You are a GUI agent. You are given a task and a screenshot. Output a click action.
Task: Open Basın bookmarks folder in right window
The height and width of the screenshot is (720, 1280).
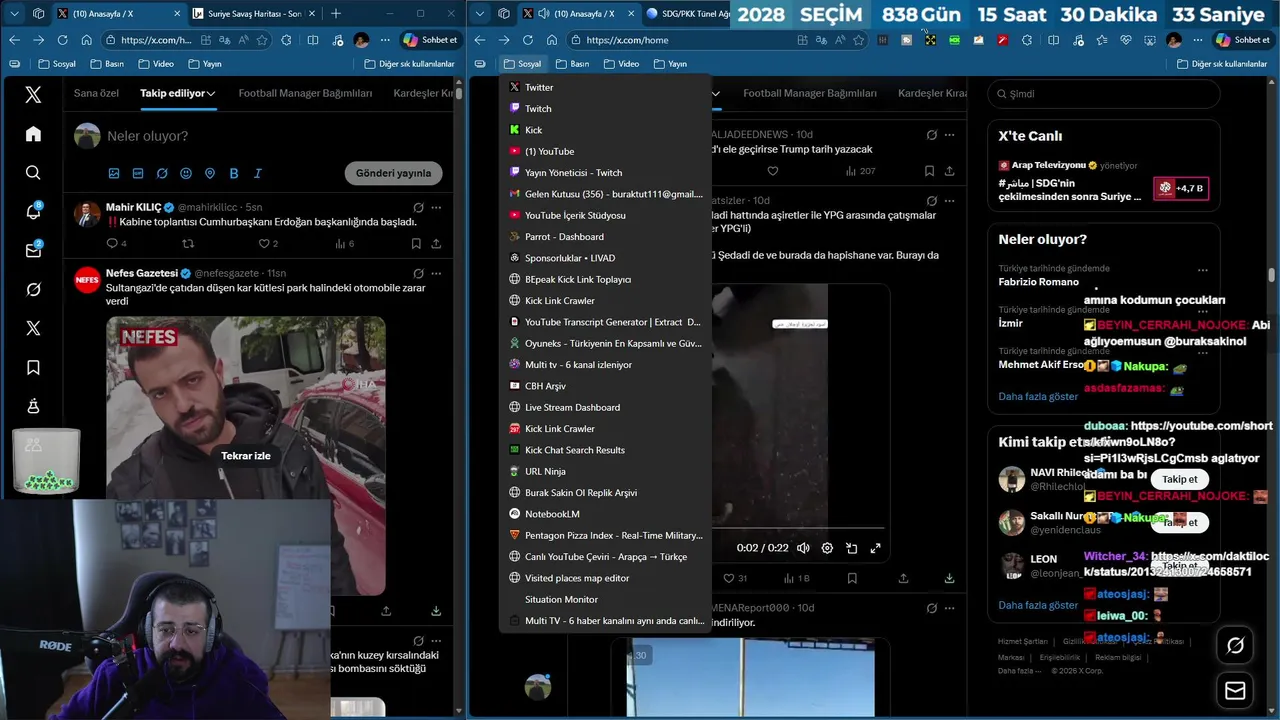click(572, 64)
